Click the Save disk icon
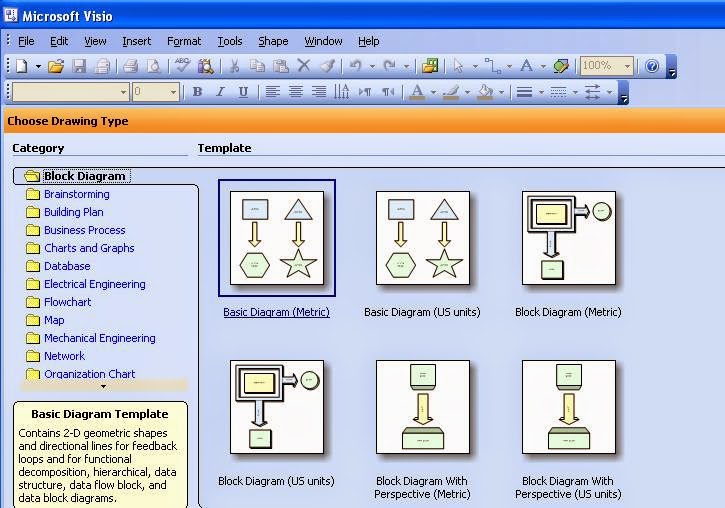Image resolution: width=725 pixels, height=508 pixels. pyautogui.click(x=79, y=66)
